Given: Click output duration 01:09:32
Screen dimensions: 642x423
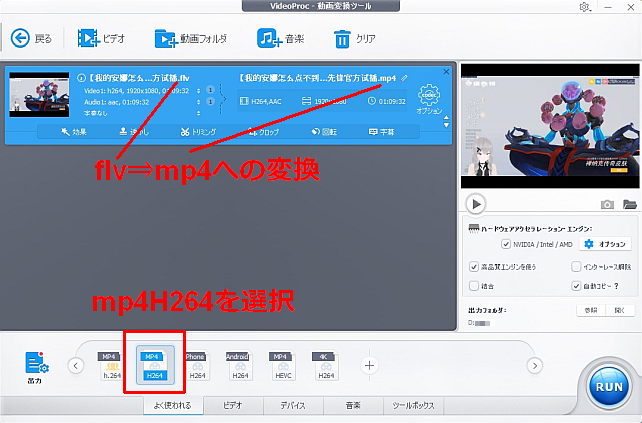Looking at the screenshot, I should click(x=387, y=101).
